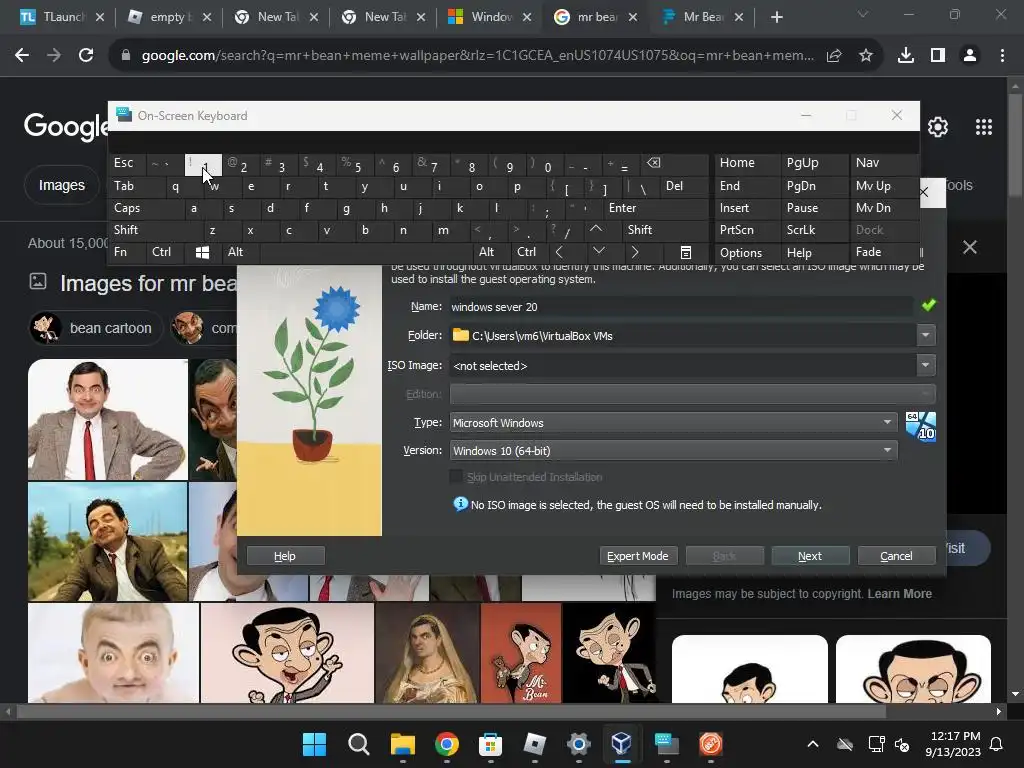The width and height of the screenshot is (1024, 768).
Task: Click the down arrow key on keyboard
Action: 598,252
